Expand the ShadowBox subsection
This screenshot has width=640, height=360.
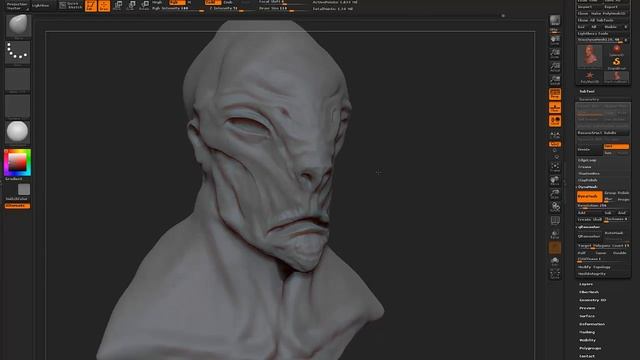[589, 173]
